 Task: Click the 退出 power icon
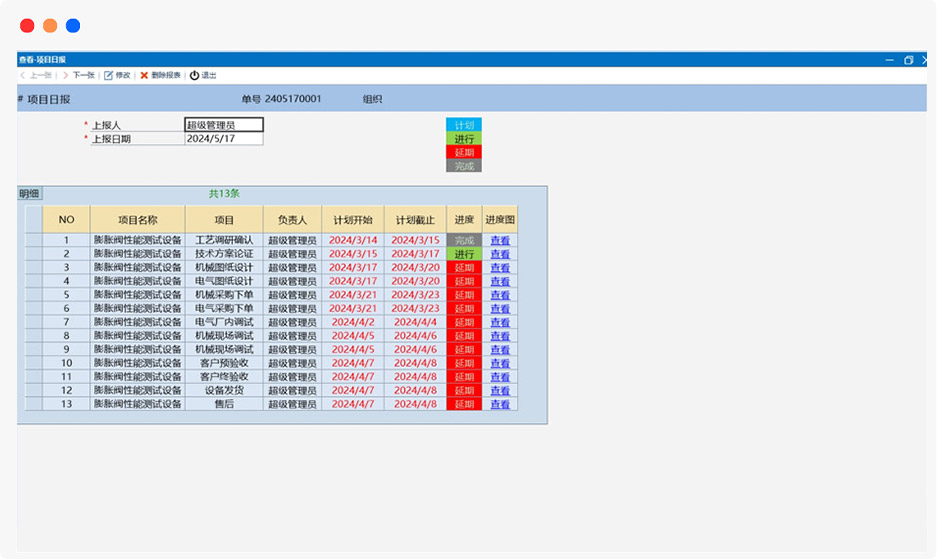click(194, 75)
